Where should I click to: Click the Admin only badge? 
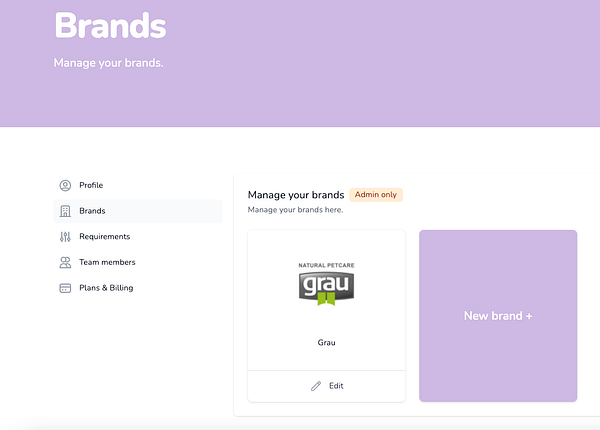(376, 195)
